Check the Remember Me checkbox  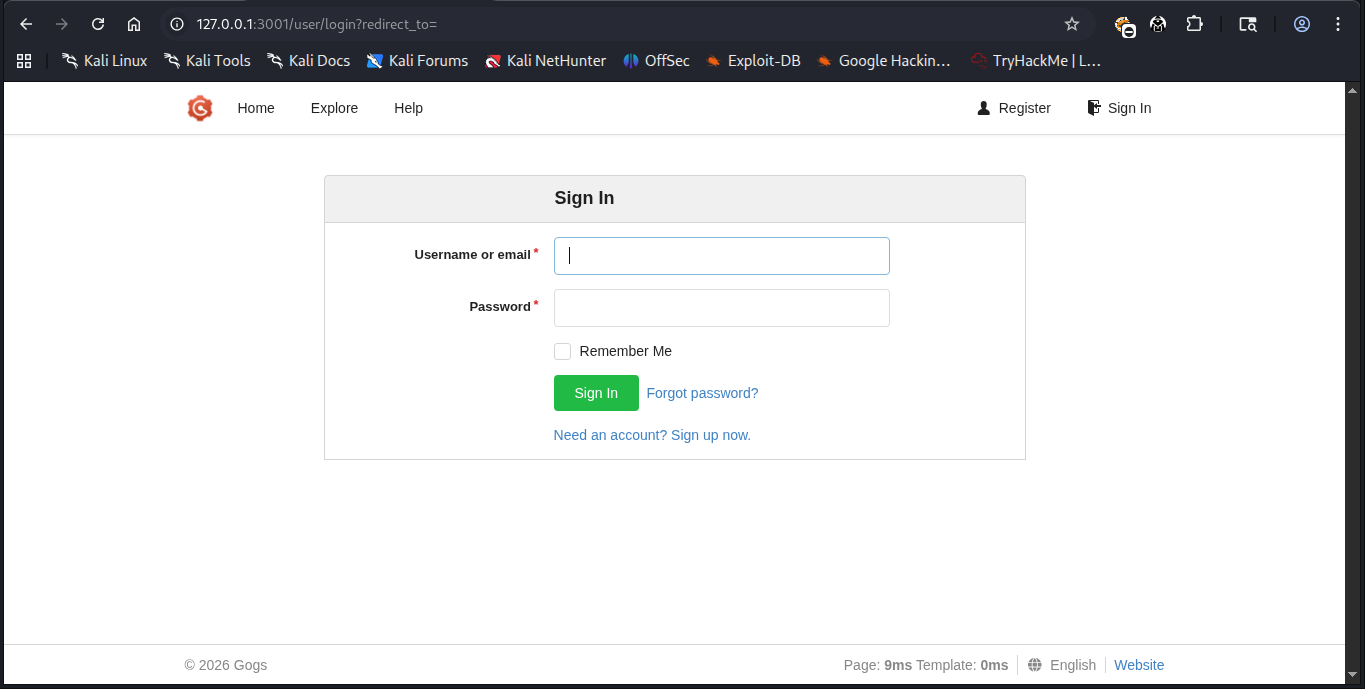tap(562, 351)
